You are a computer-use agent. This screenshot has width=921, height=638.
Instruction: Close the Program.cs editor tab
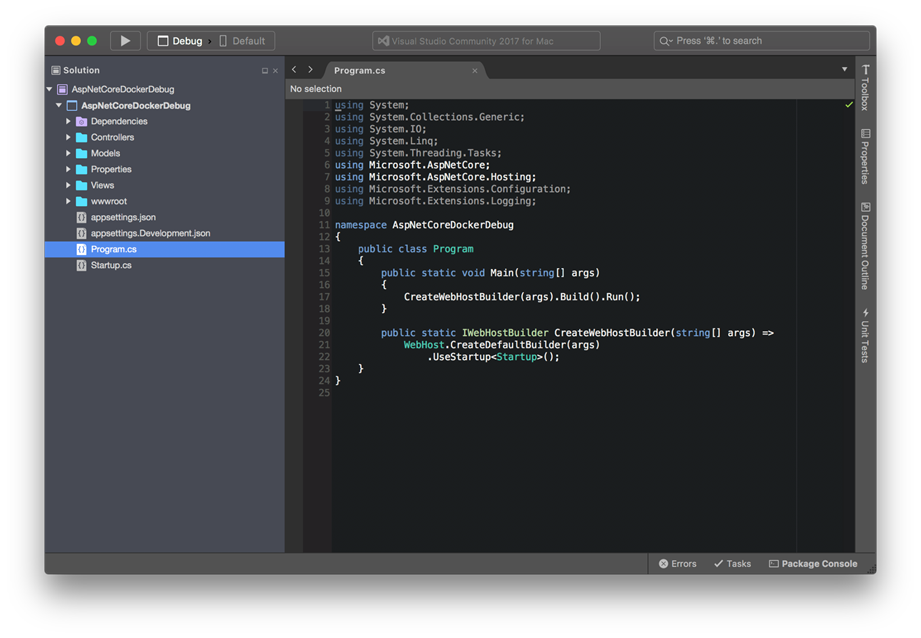475,71
